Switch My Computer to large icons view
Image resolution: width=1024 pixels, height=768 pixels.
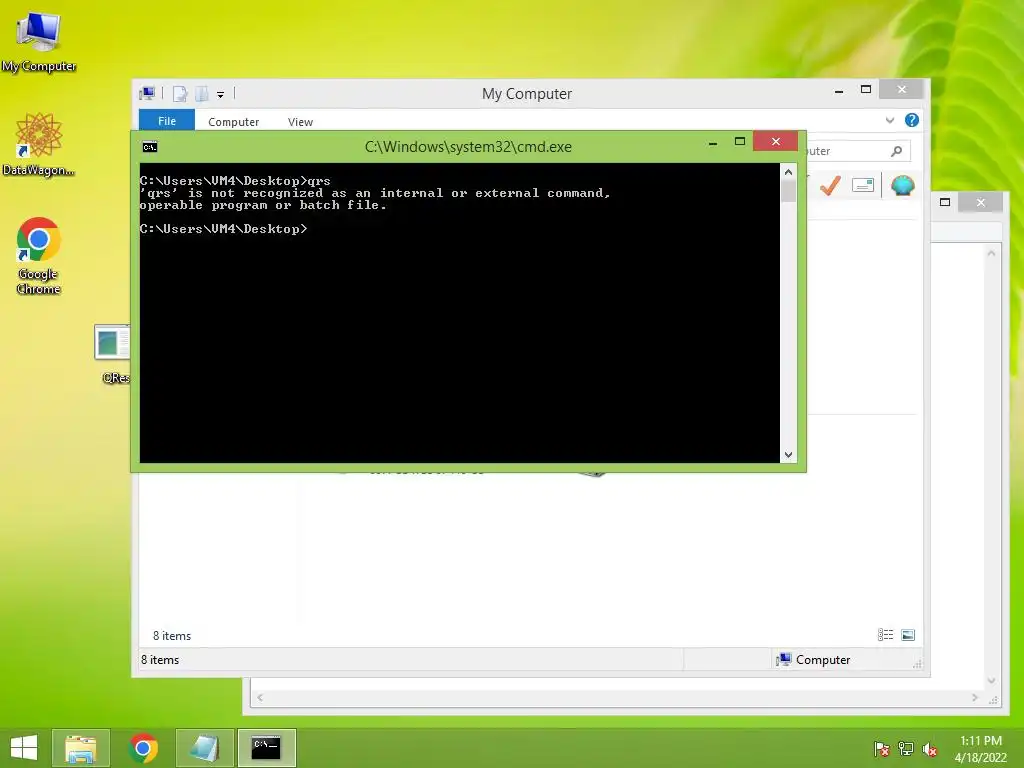[908, 635]
